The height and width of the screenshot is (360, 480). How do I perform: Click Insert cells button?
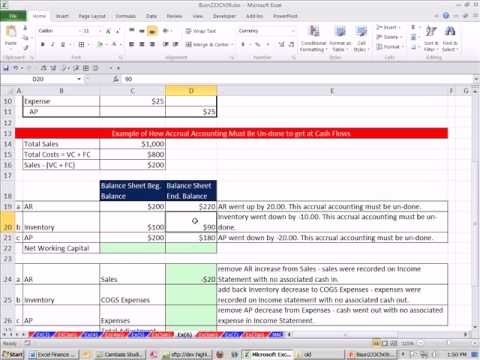coord(389,27)
